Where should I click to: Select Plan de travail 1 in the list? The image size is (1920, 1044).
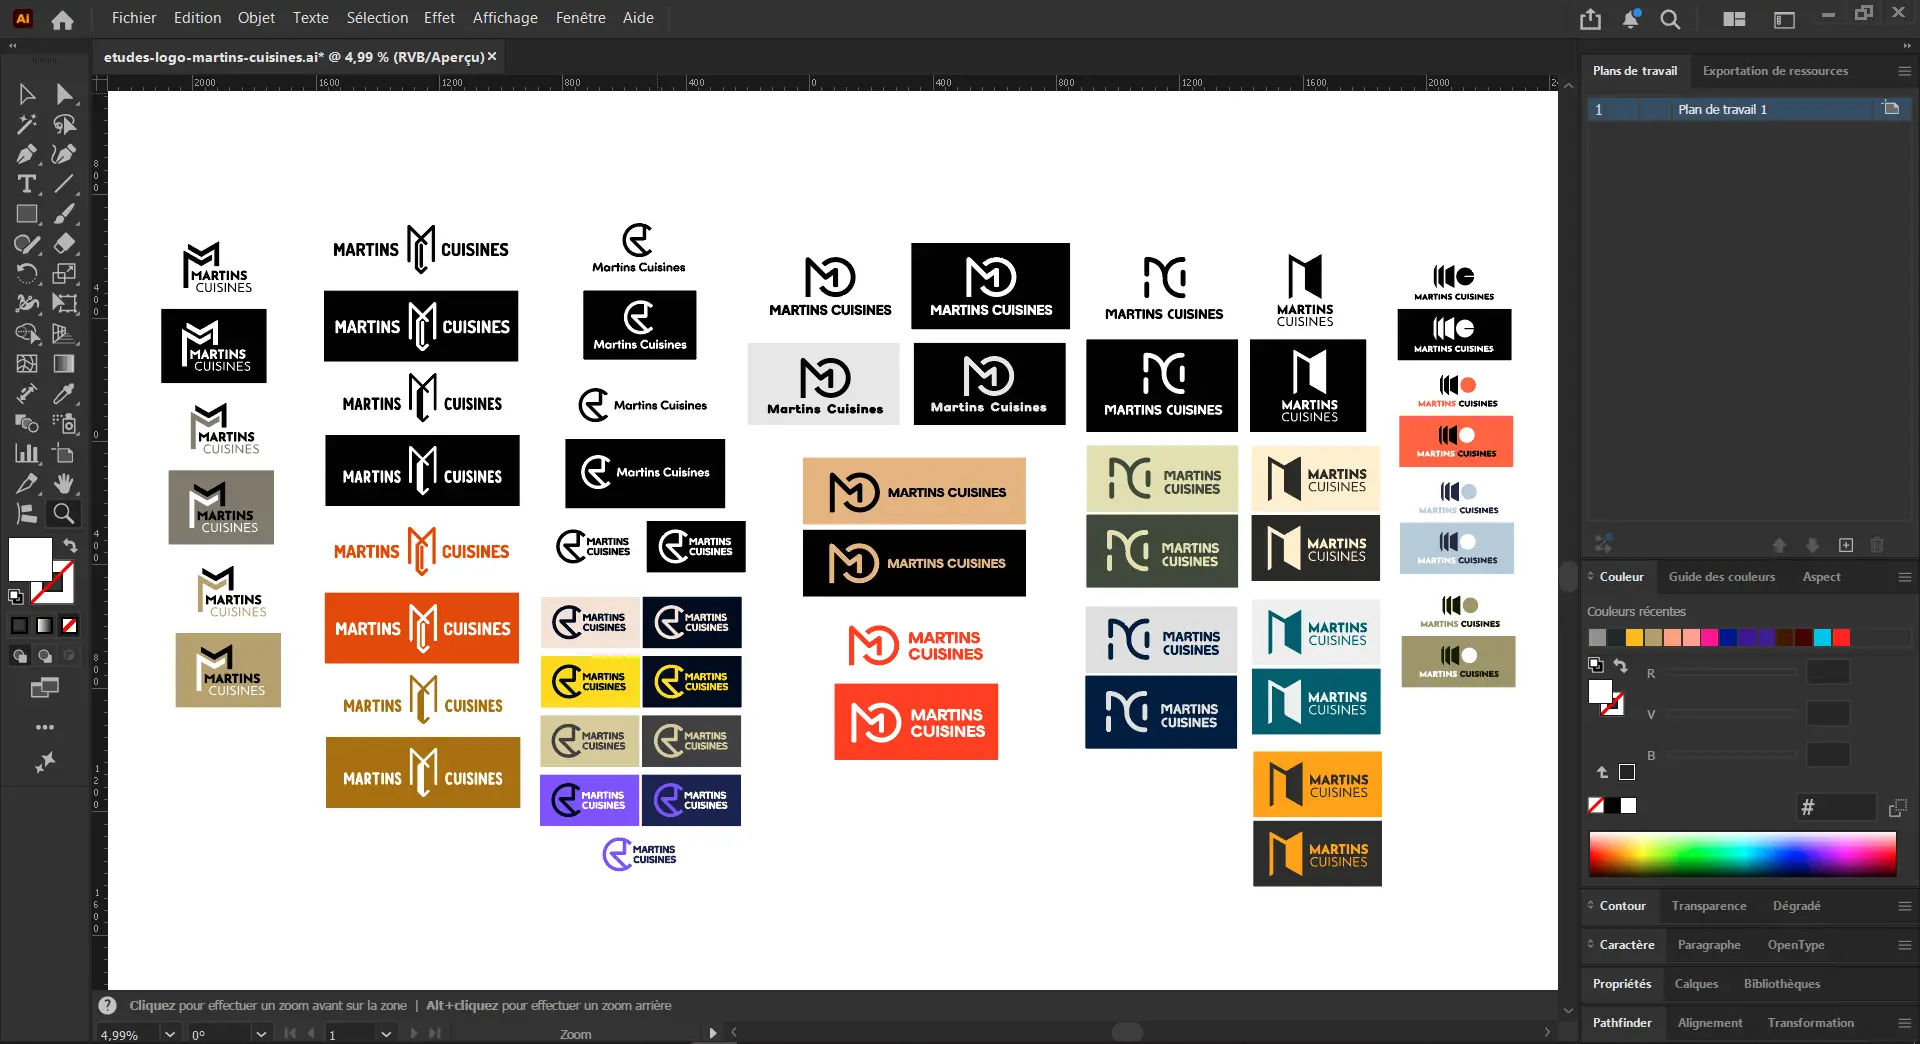1722,109
